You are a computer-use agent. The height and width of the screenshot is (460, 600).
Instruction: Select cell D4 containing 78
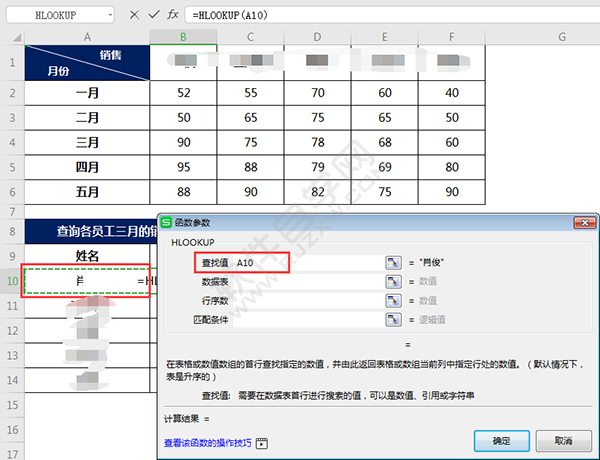pyautogui.click(x=317, y=142)
